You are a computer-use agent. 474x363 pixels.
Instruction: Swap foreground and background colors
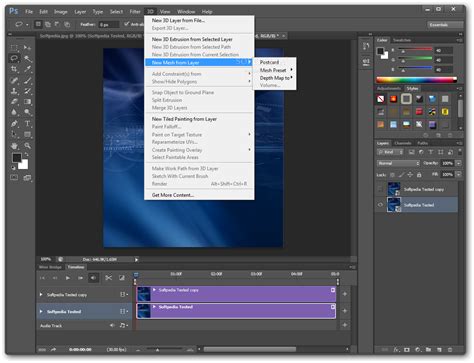(26, 155)
